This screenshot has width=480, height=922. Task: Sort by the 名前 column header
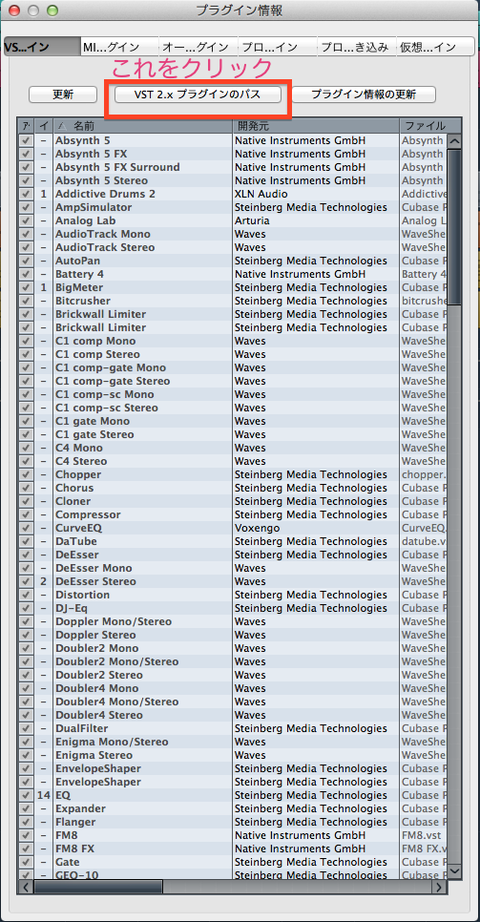pyautogui.click(x=143, y=126)
